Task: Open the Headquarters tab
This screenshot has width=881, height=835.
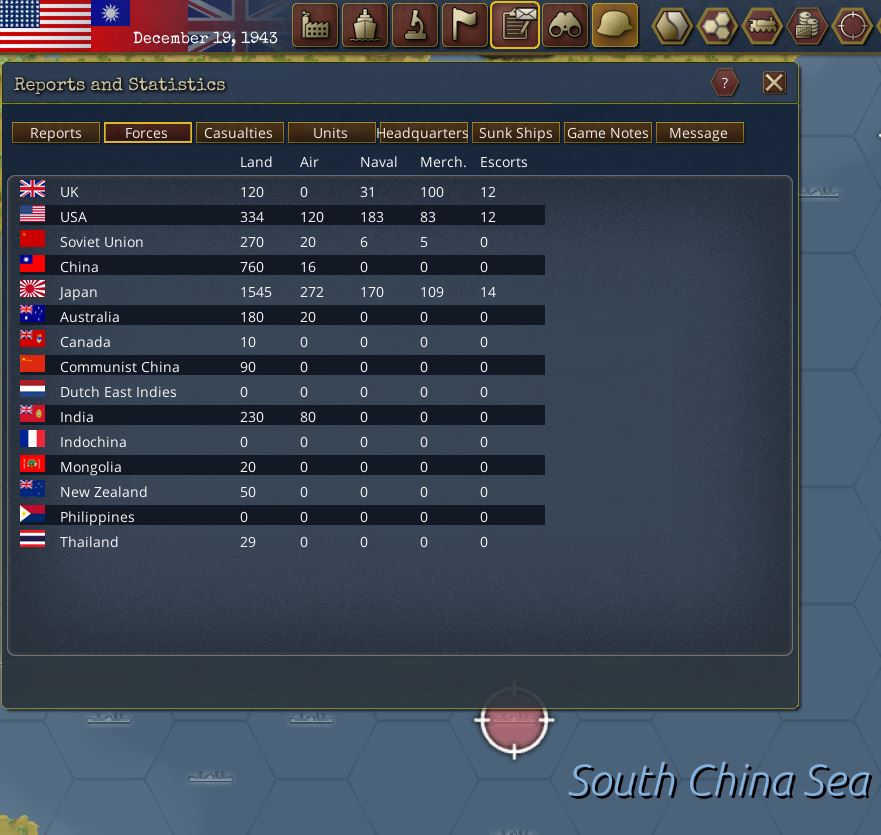Action: [x=424, y=133]
